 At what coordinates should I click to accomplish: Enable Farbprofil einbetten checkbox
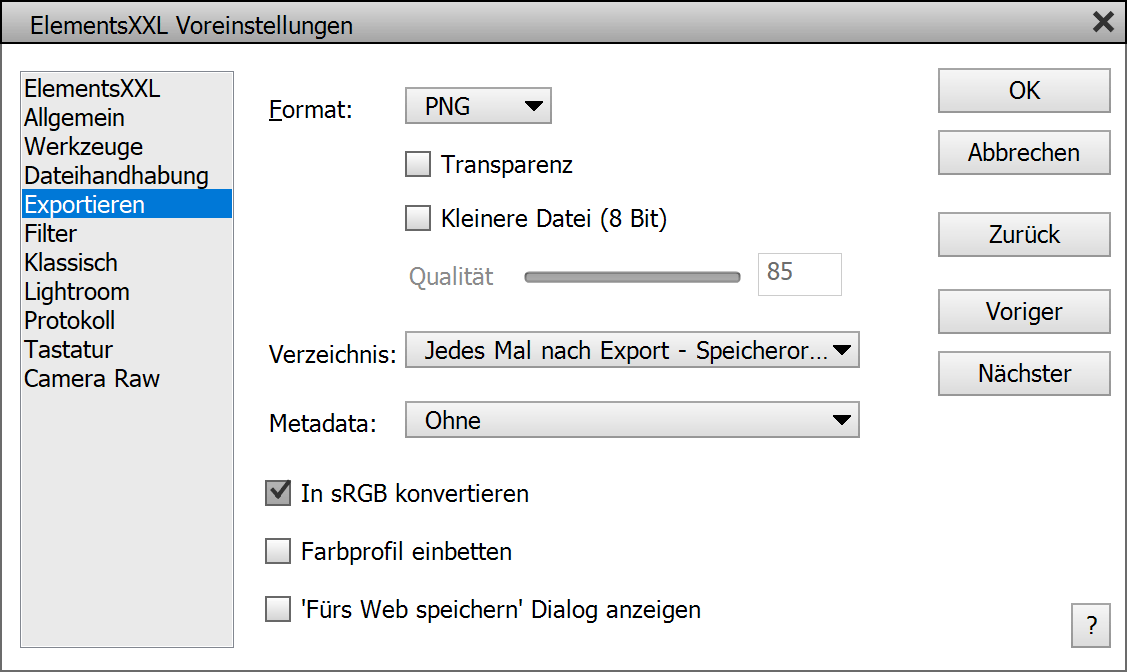[x=278, y=551]
